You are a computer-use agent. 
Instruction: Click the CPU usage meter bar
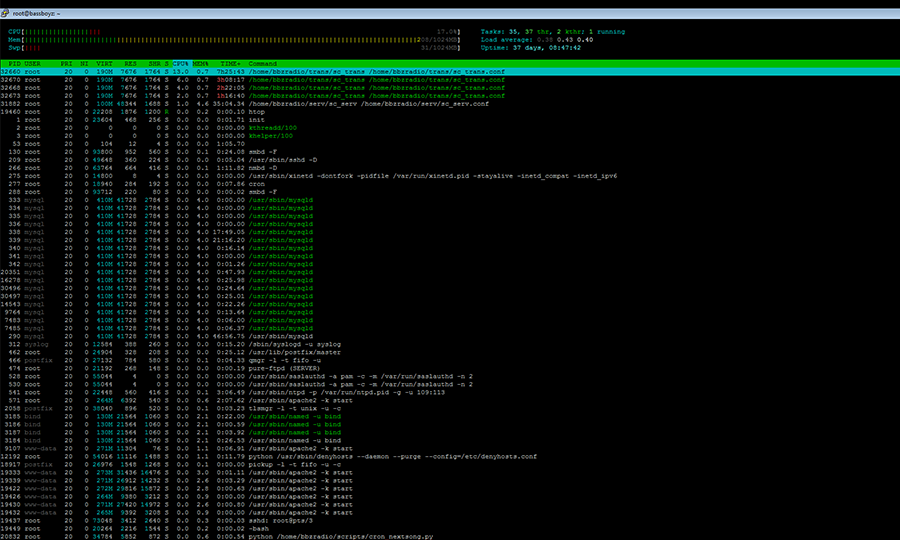pos(235,32)
